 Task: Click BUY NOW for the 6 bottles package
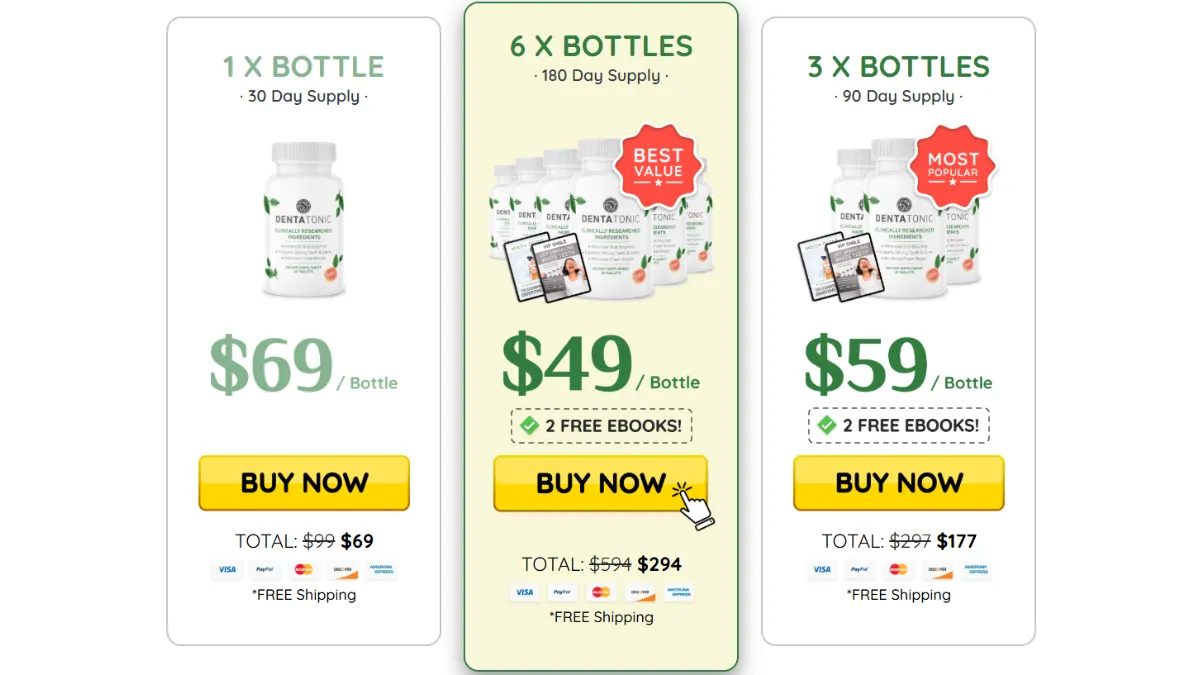[600, 484]
